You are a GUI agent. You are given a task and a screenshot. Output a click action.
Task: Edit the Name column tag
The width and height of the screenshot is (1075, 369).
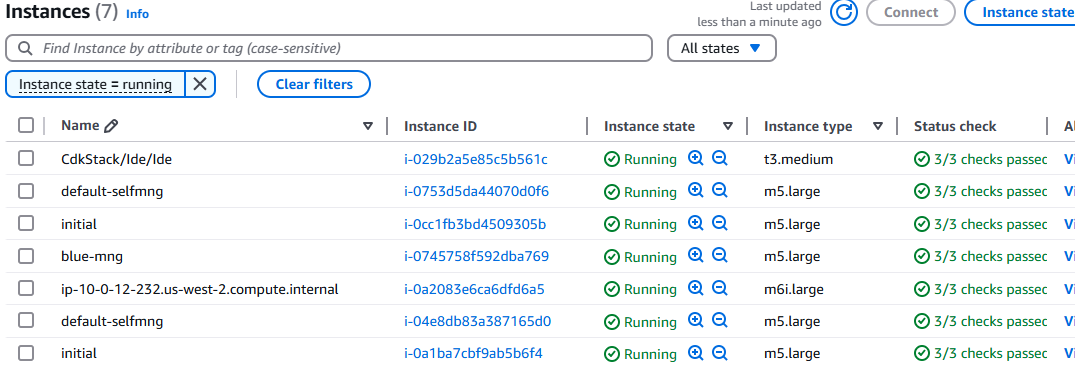pos(111,126)
